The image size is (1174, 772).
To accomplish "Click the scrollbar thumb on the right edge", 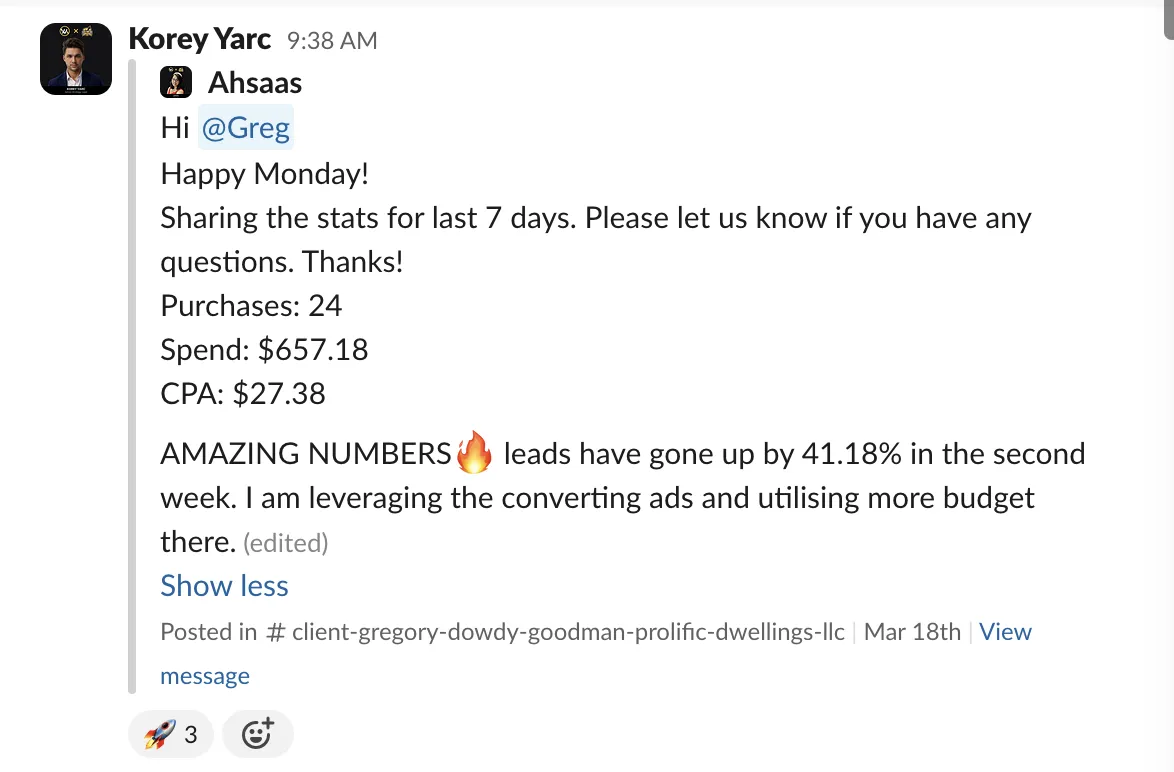I will 1169,19.
